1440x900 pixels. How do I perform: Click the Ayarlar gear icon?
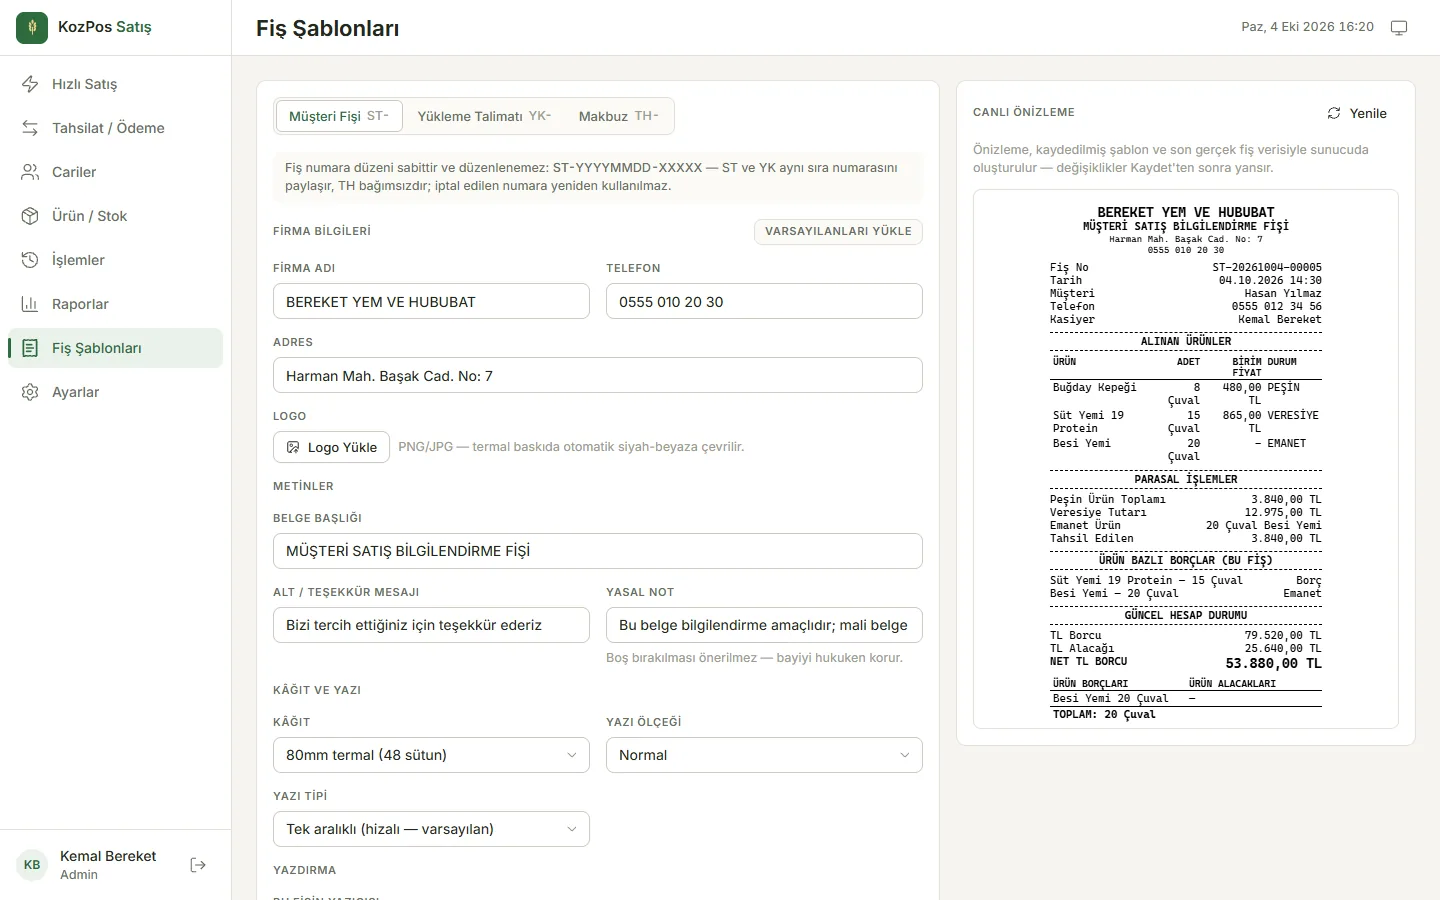pos(31,392)
